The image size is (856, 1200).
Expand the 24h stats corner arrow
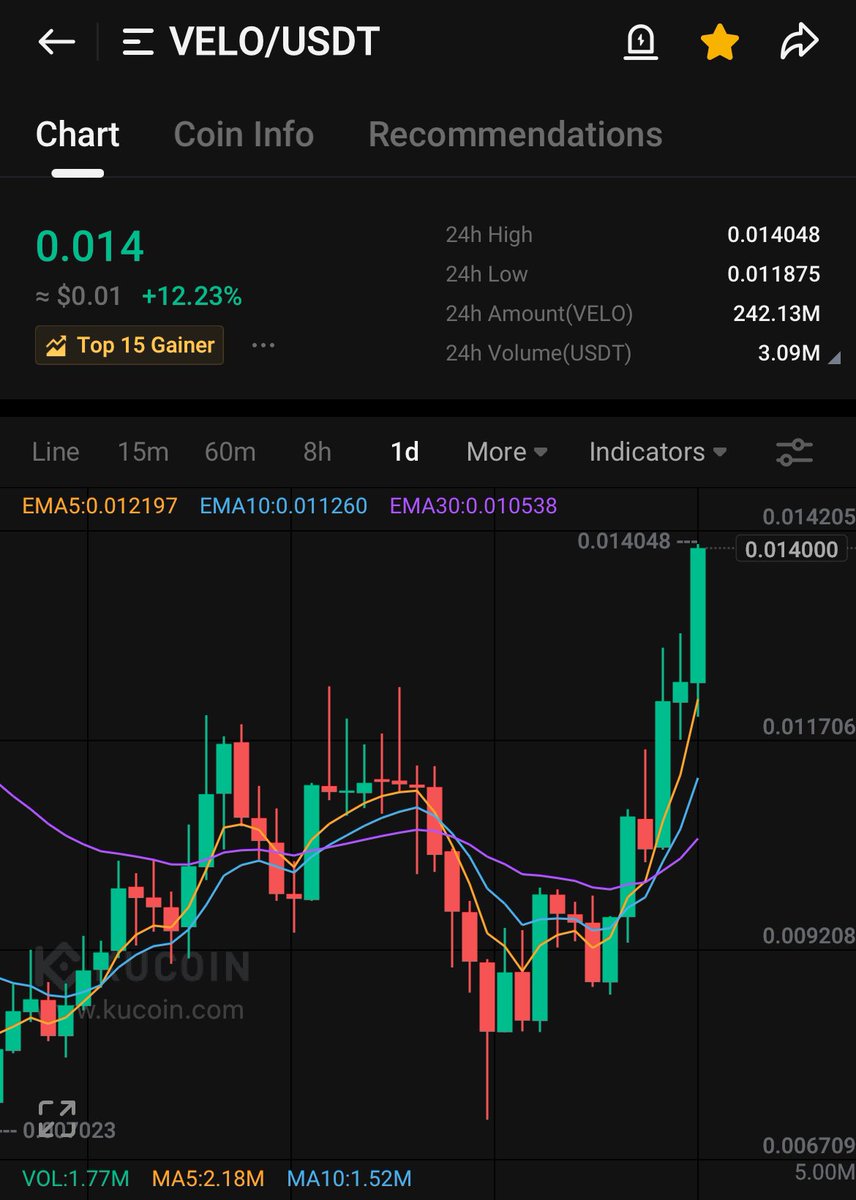(x=835, y=357)
